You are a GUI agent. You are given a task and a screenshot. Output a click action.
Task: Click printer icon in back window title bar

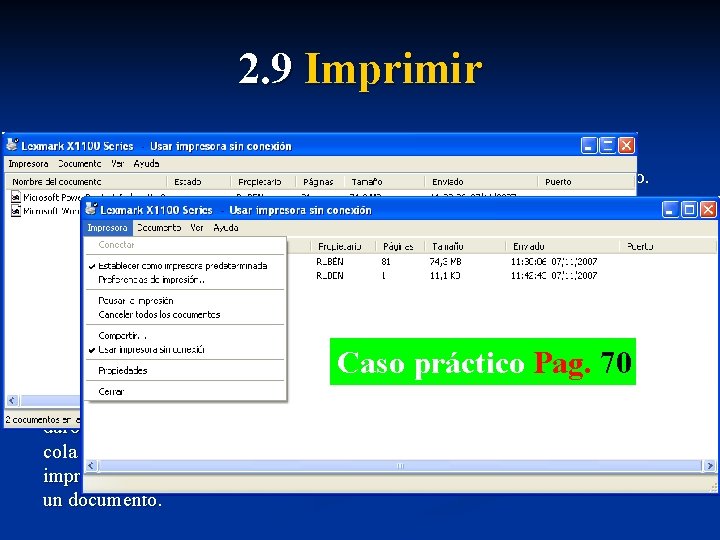12,145
